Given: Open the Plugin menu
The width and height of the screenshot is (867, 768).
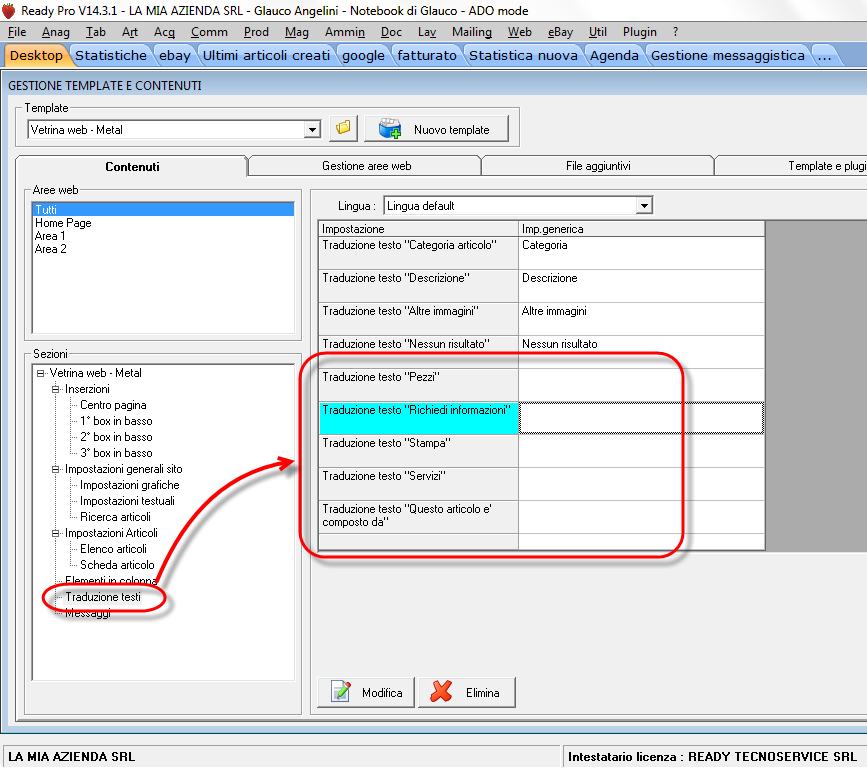Looking at the screenshot, I should coord(640,32).
